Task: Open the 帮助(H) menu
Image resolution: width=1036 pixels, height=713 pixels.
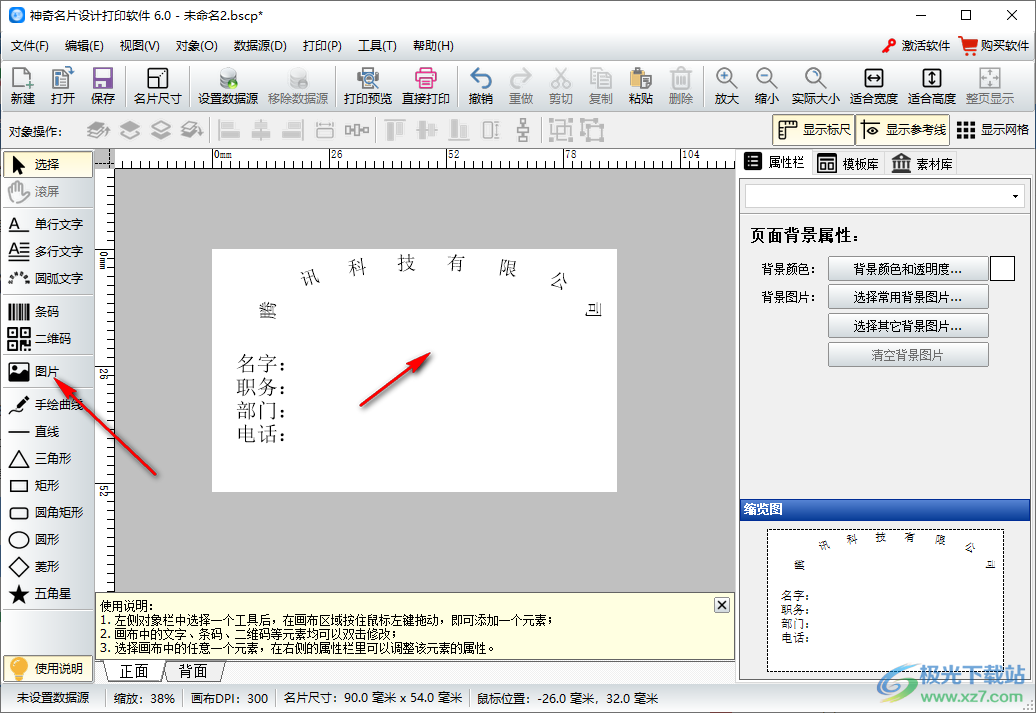Action: 433,46
